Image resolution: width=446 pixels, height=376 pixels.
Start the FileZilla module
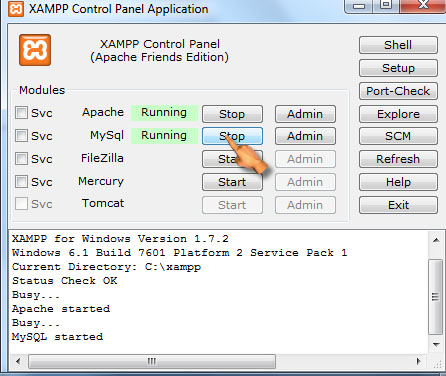(x=232, y=159)
